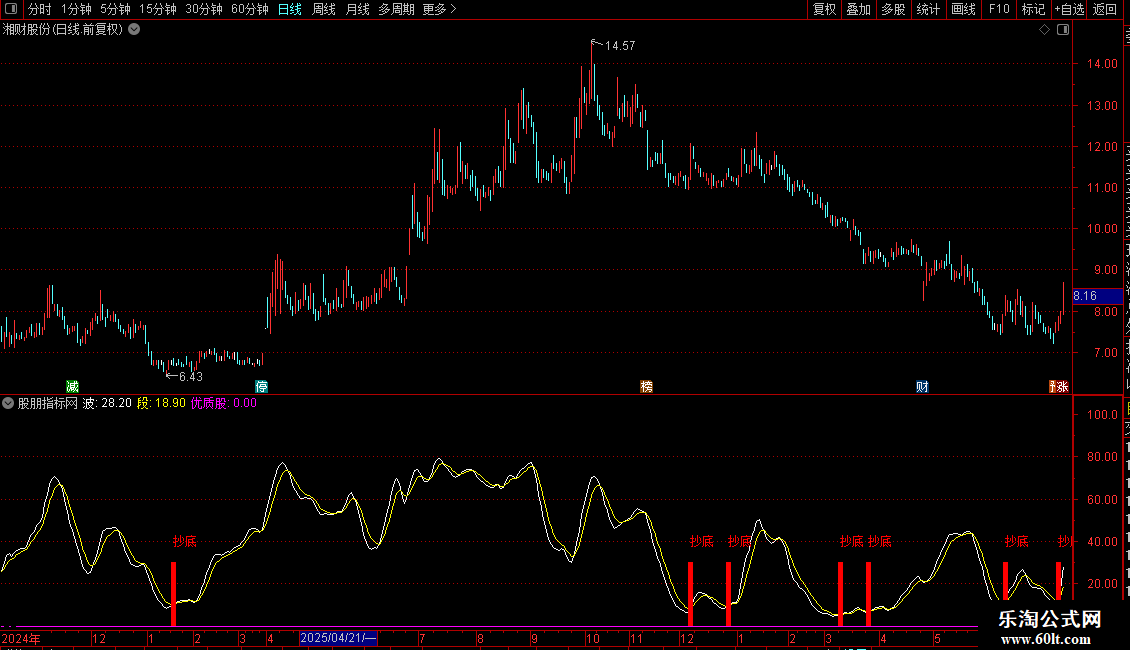This screenshot has height=650, width=1130.
Task: Click the 湘财股份(日线.前复权) title
Action: (63, 30)
